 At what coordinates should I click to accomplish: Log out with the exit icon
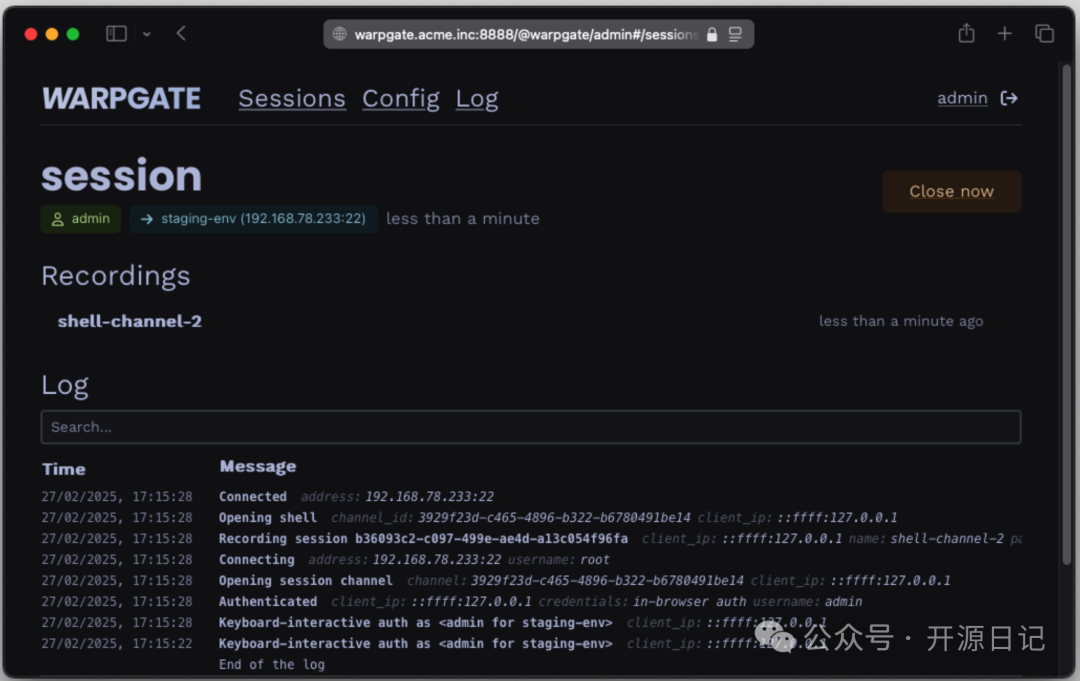[1009, 98]
